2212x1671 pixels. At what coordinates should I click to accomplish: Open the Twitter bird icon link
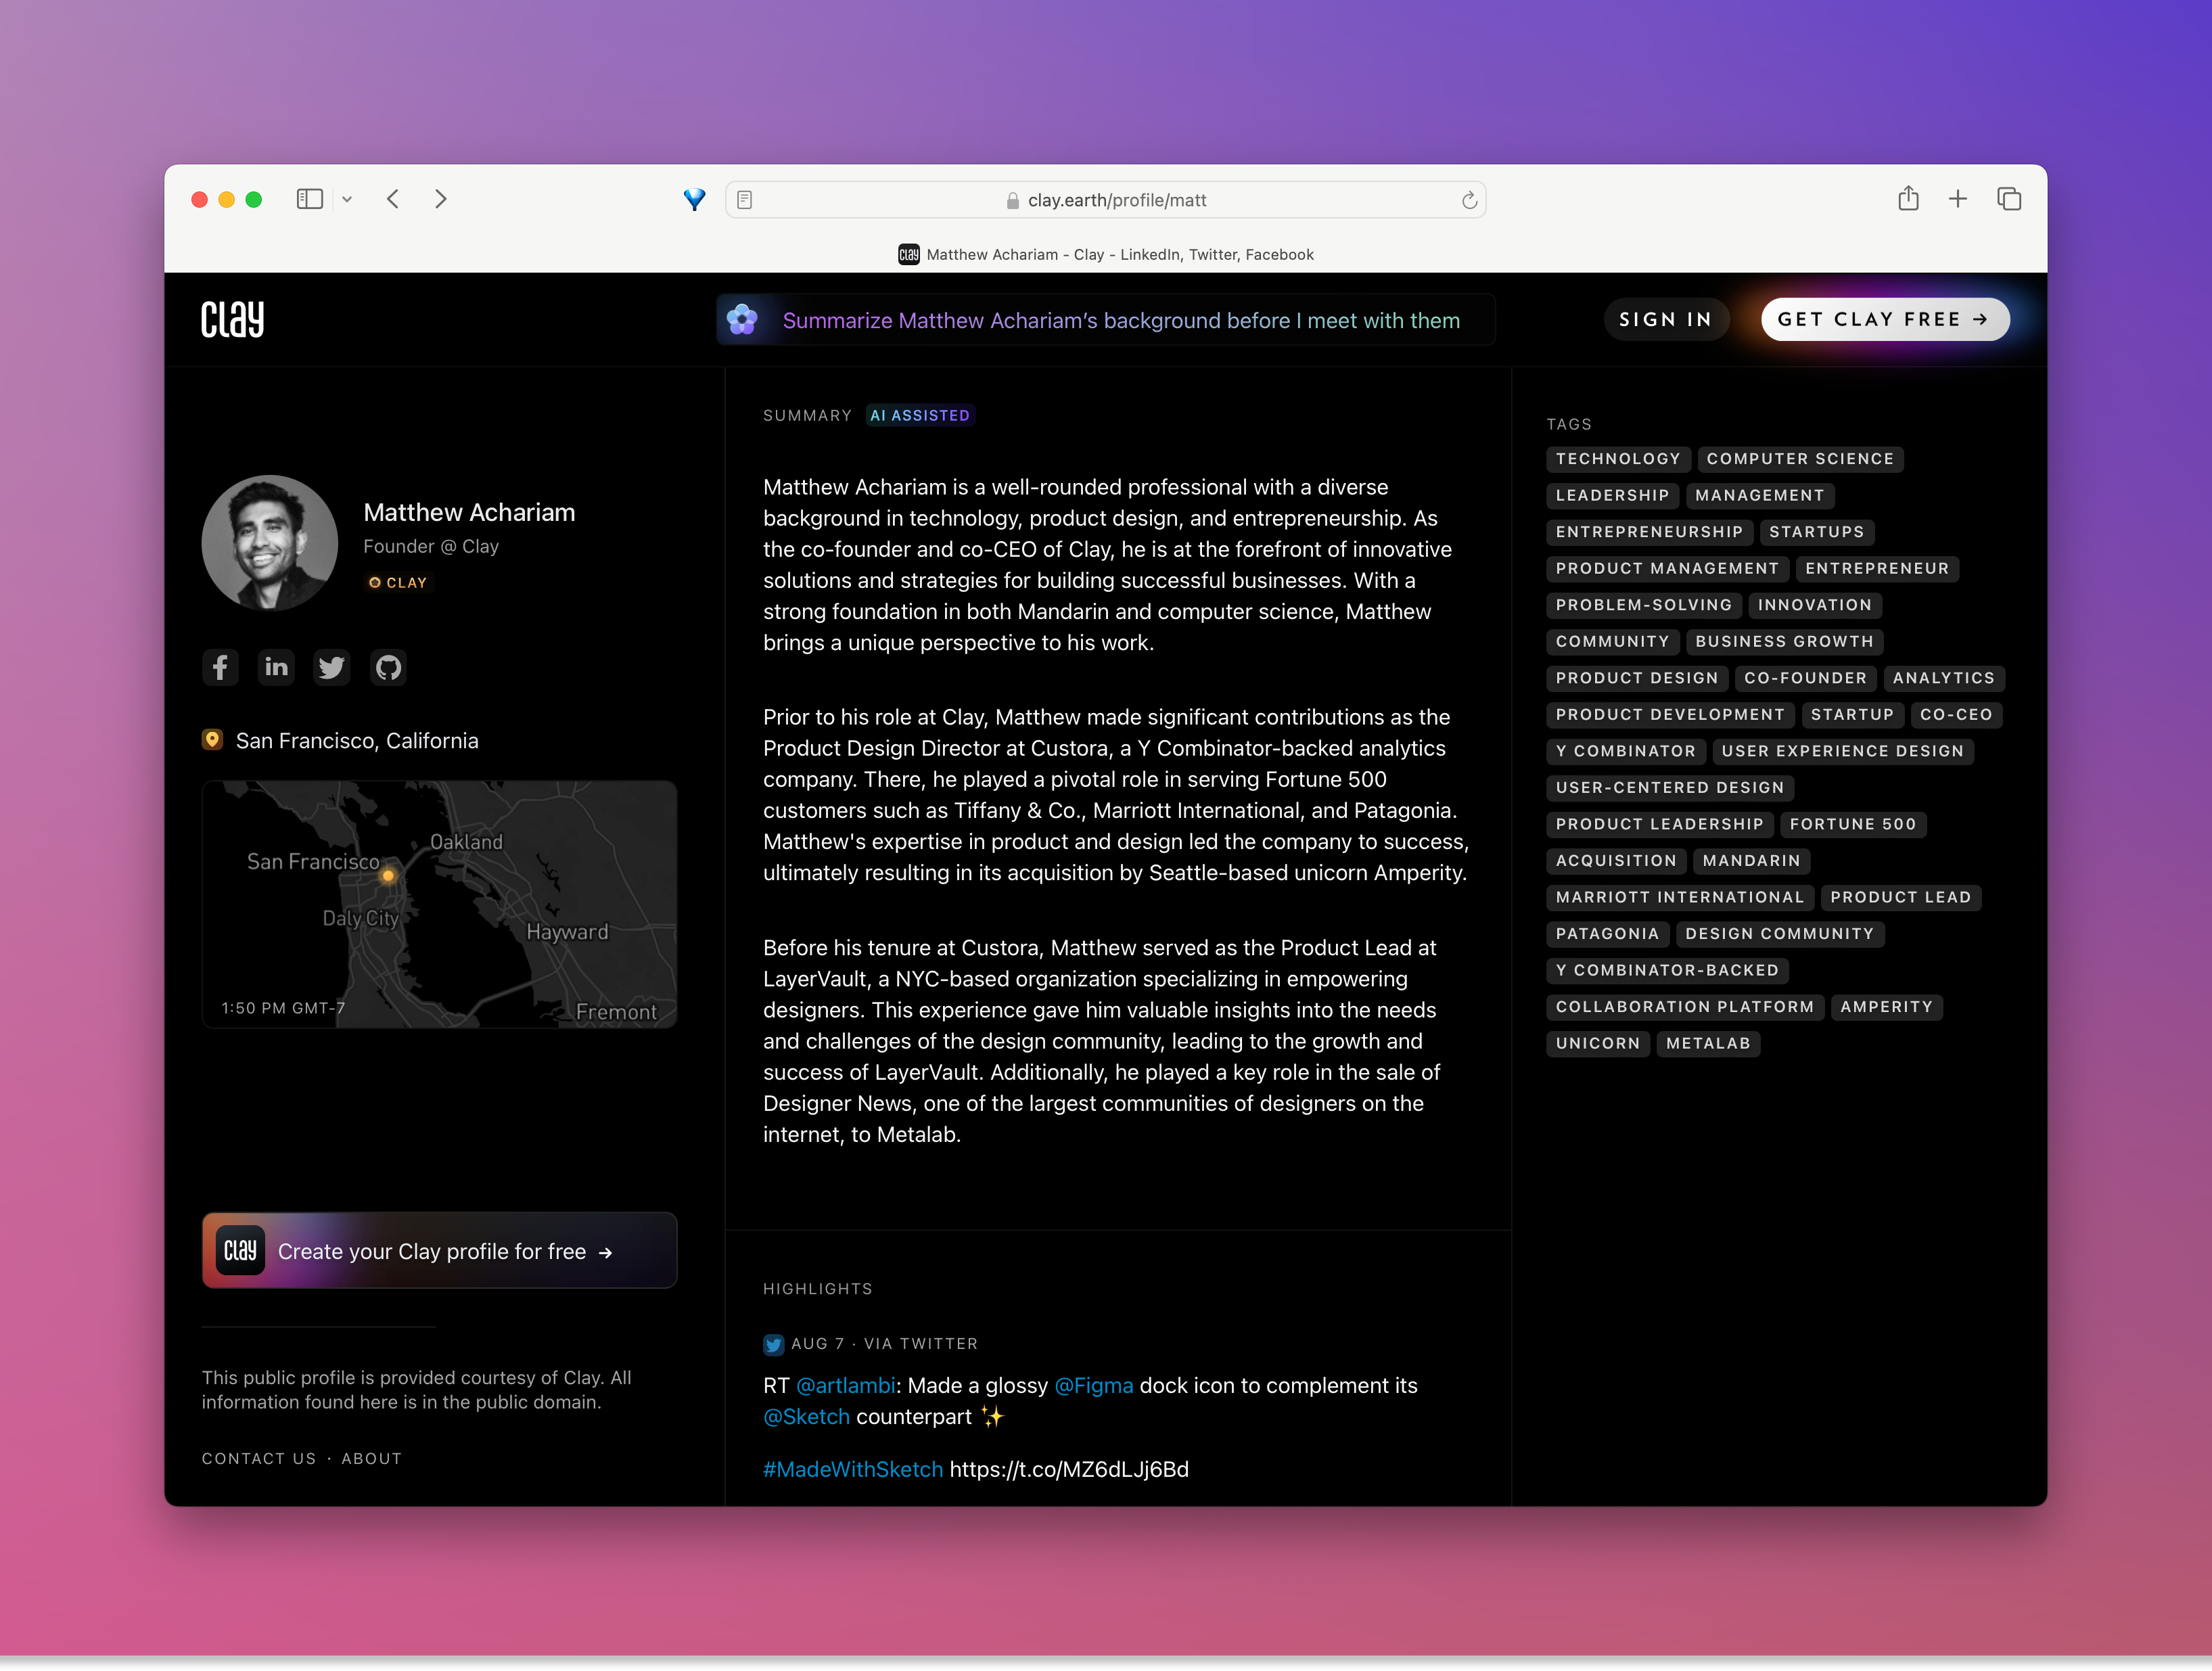332,667
